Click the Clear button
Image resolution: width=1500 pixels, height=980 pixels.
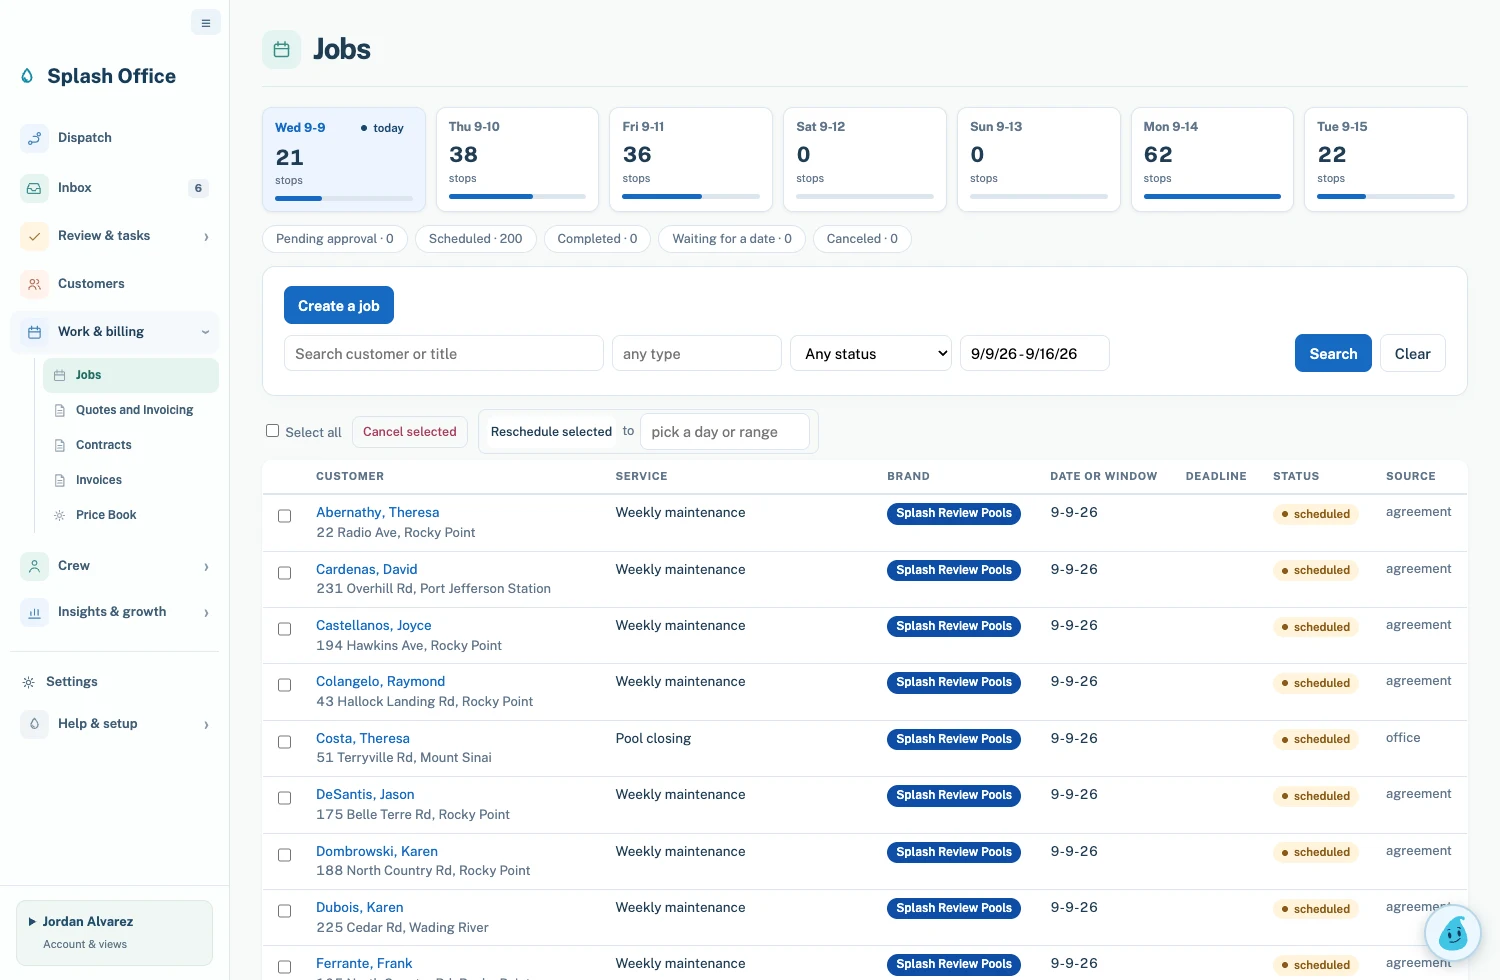coord(1412,353)
